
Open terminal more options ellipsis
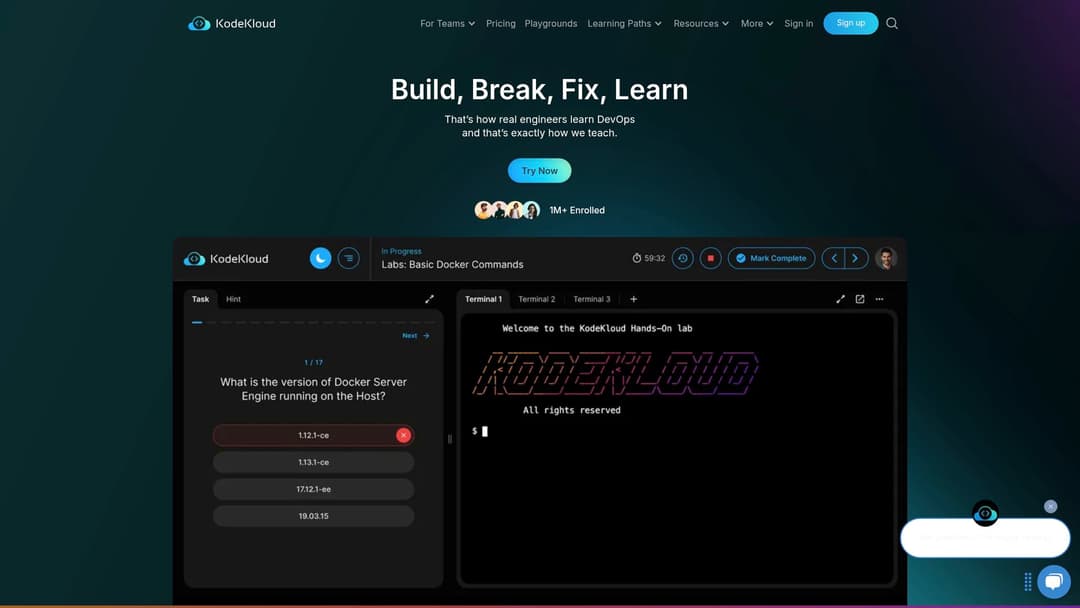coord(880,299)
